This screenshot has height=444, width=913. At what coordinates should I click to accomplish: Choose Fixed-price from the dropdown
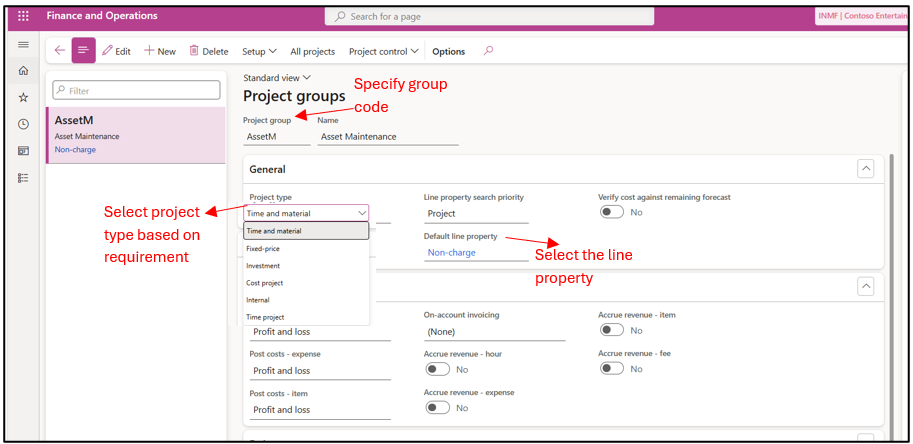306,248
